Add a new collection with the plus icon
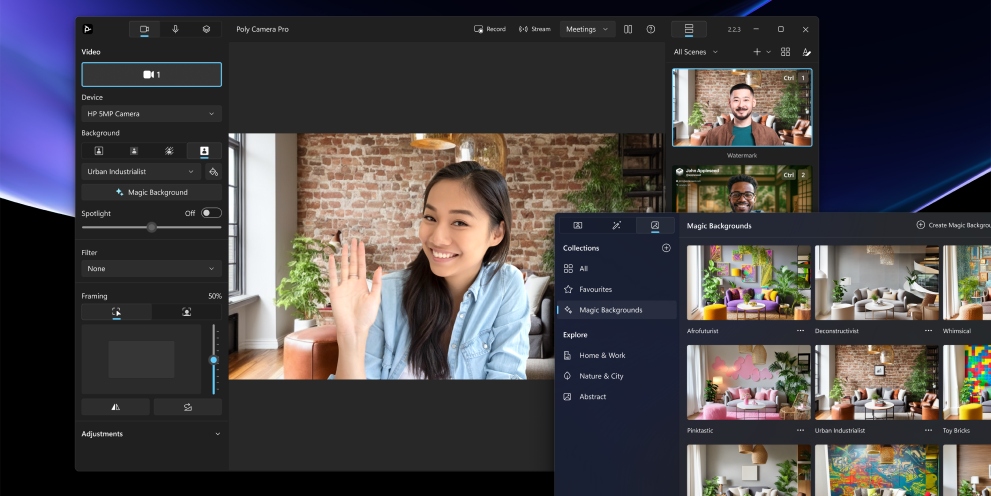 click(x=666, y=248)
